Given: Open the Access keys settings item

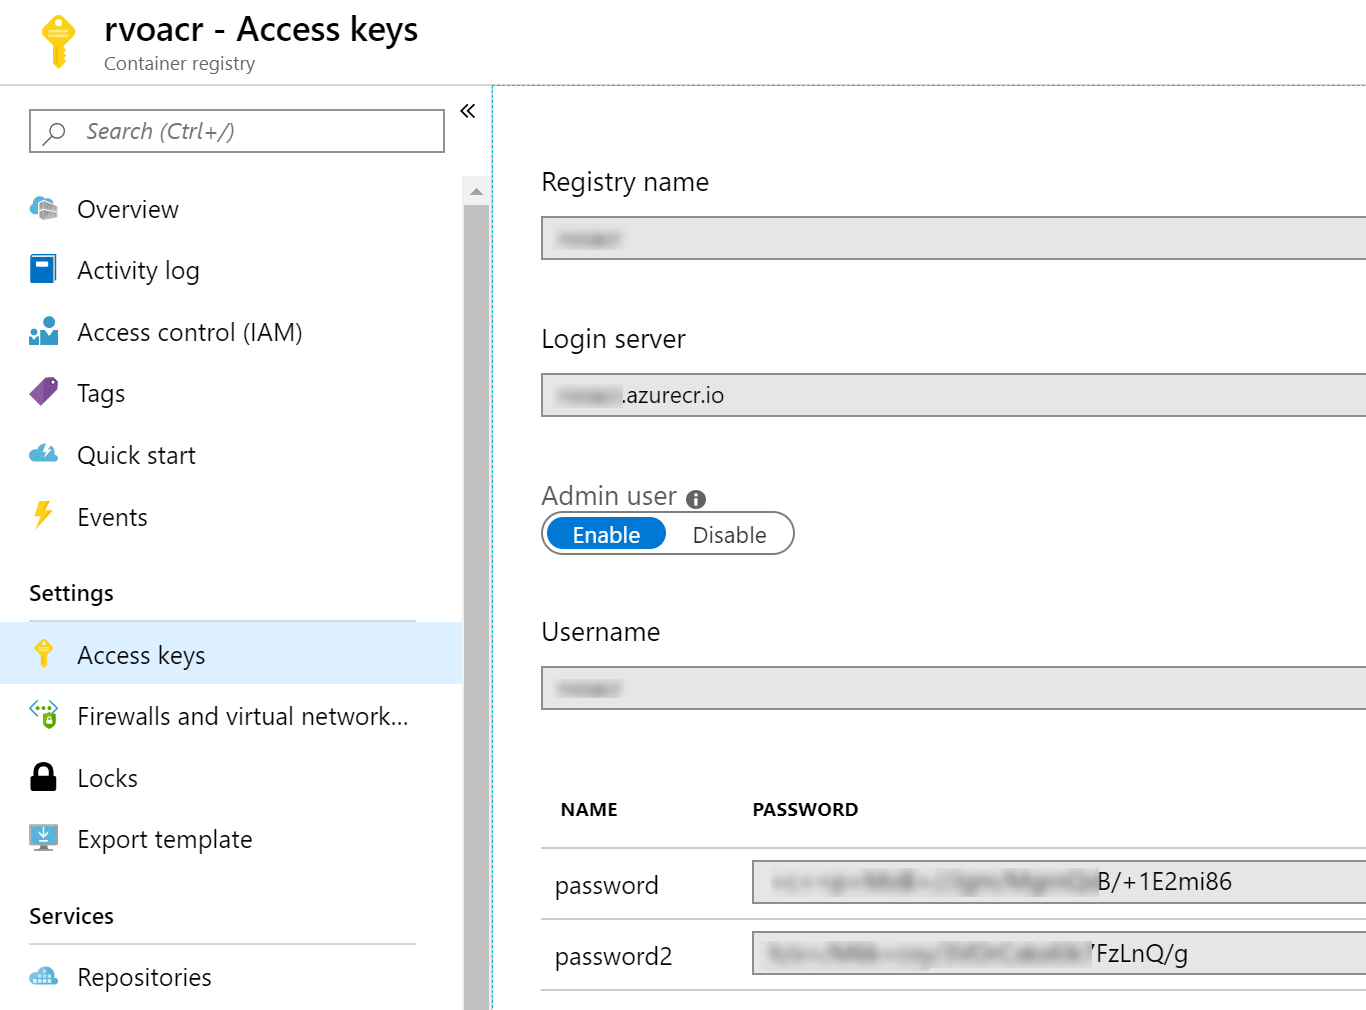Looking at the screenshot, I should click(x=141, y=655).
